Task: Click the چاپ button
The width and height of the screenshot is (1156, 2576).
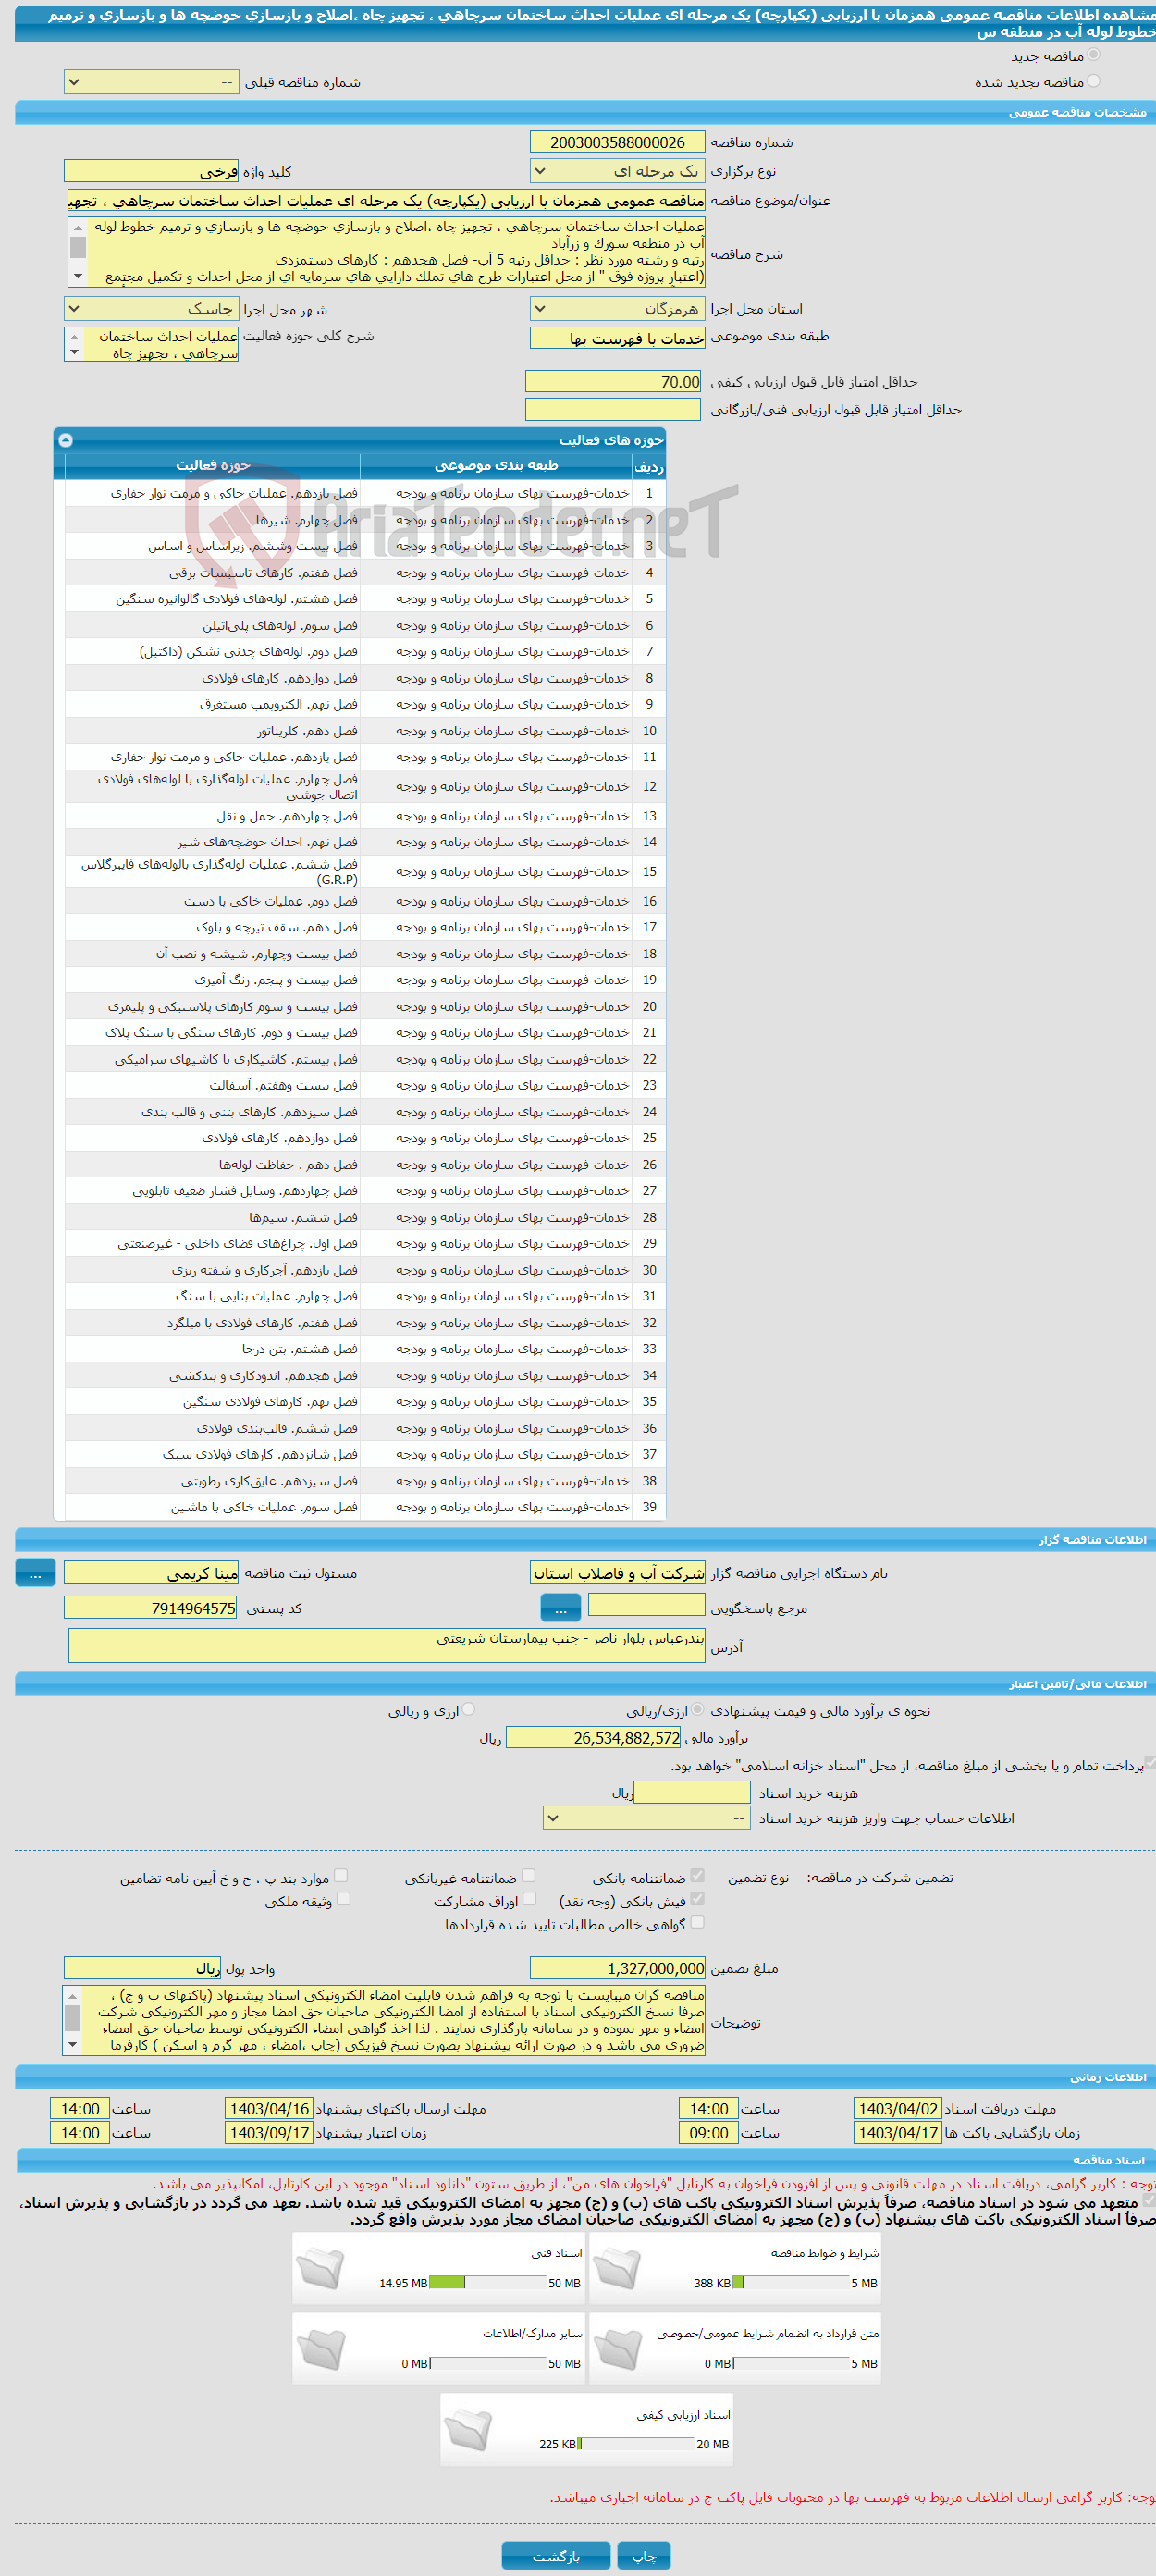Action: [644, 2556]
